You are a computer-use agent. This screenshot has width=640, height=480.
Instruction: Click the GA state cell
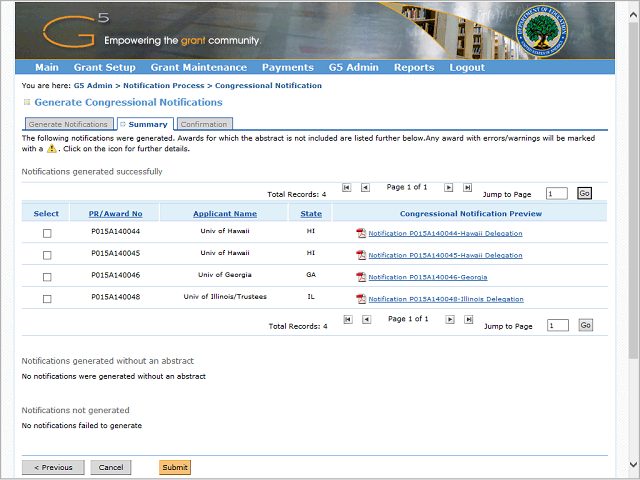(x=311, y=275)
